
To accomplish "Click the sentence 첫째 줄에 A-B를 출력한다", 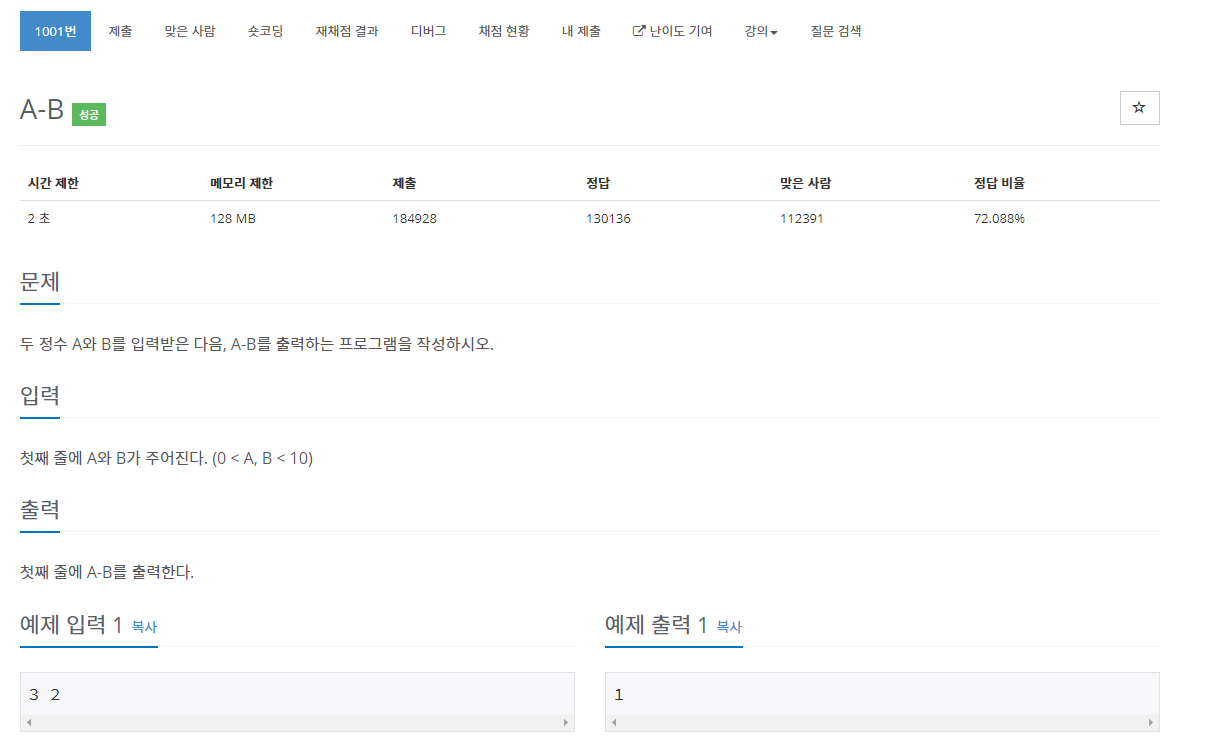I will (107, 573).
